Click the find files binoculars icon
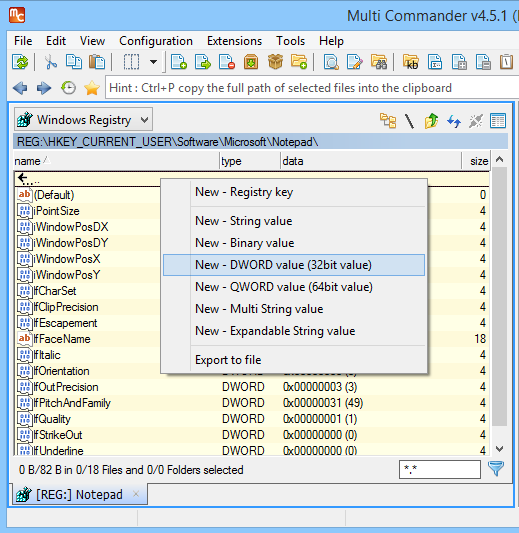The width and height of the screenshot is (519, 533). (379, 62)
